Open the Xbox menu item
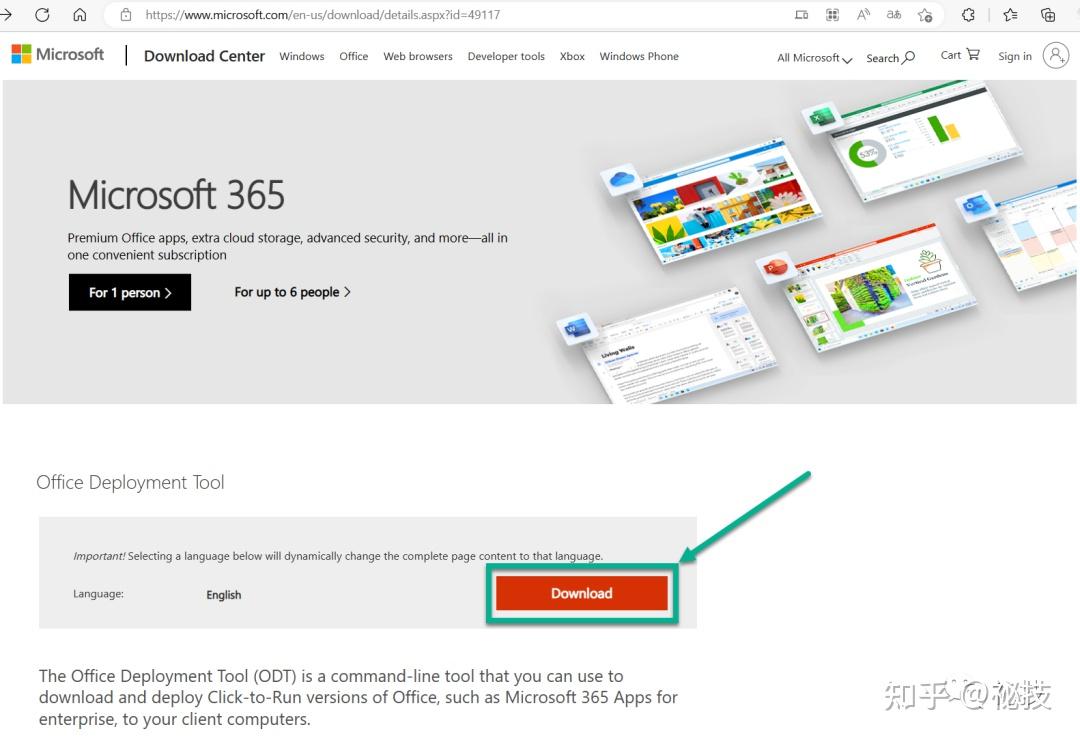This screenshot has height=740, width=1080. 572,56
